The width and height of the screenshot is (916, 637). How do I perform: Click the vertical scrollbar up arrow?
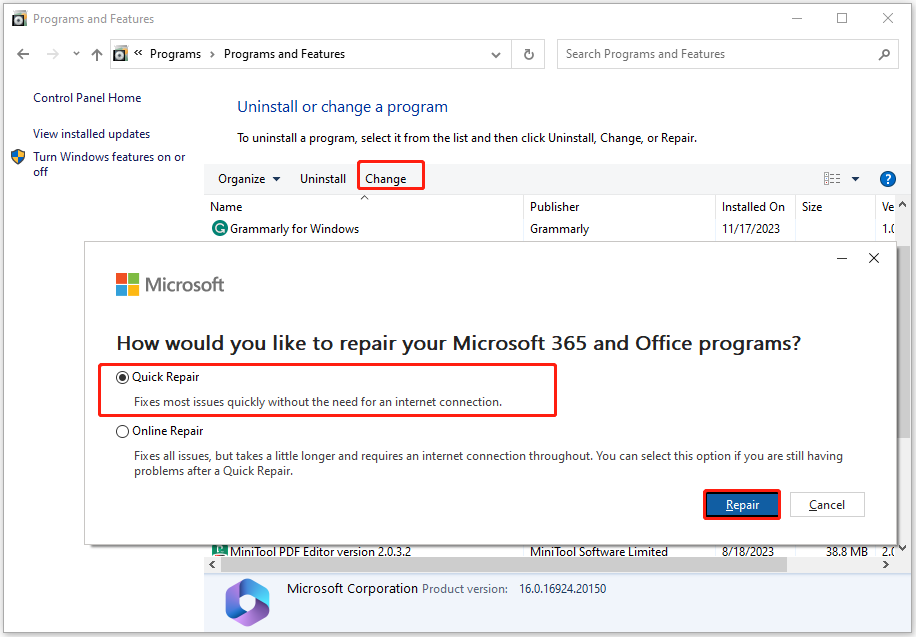point(903,205)
